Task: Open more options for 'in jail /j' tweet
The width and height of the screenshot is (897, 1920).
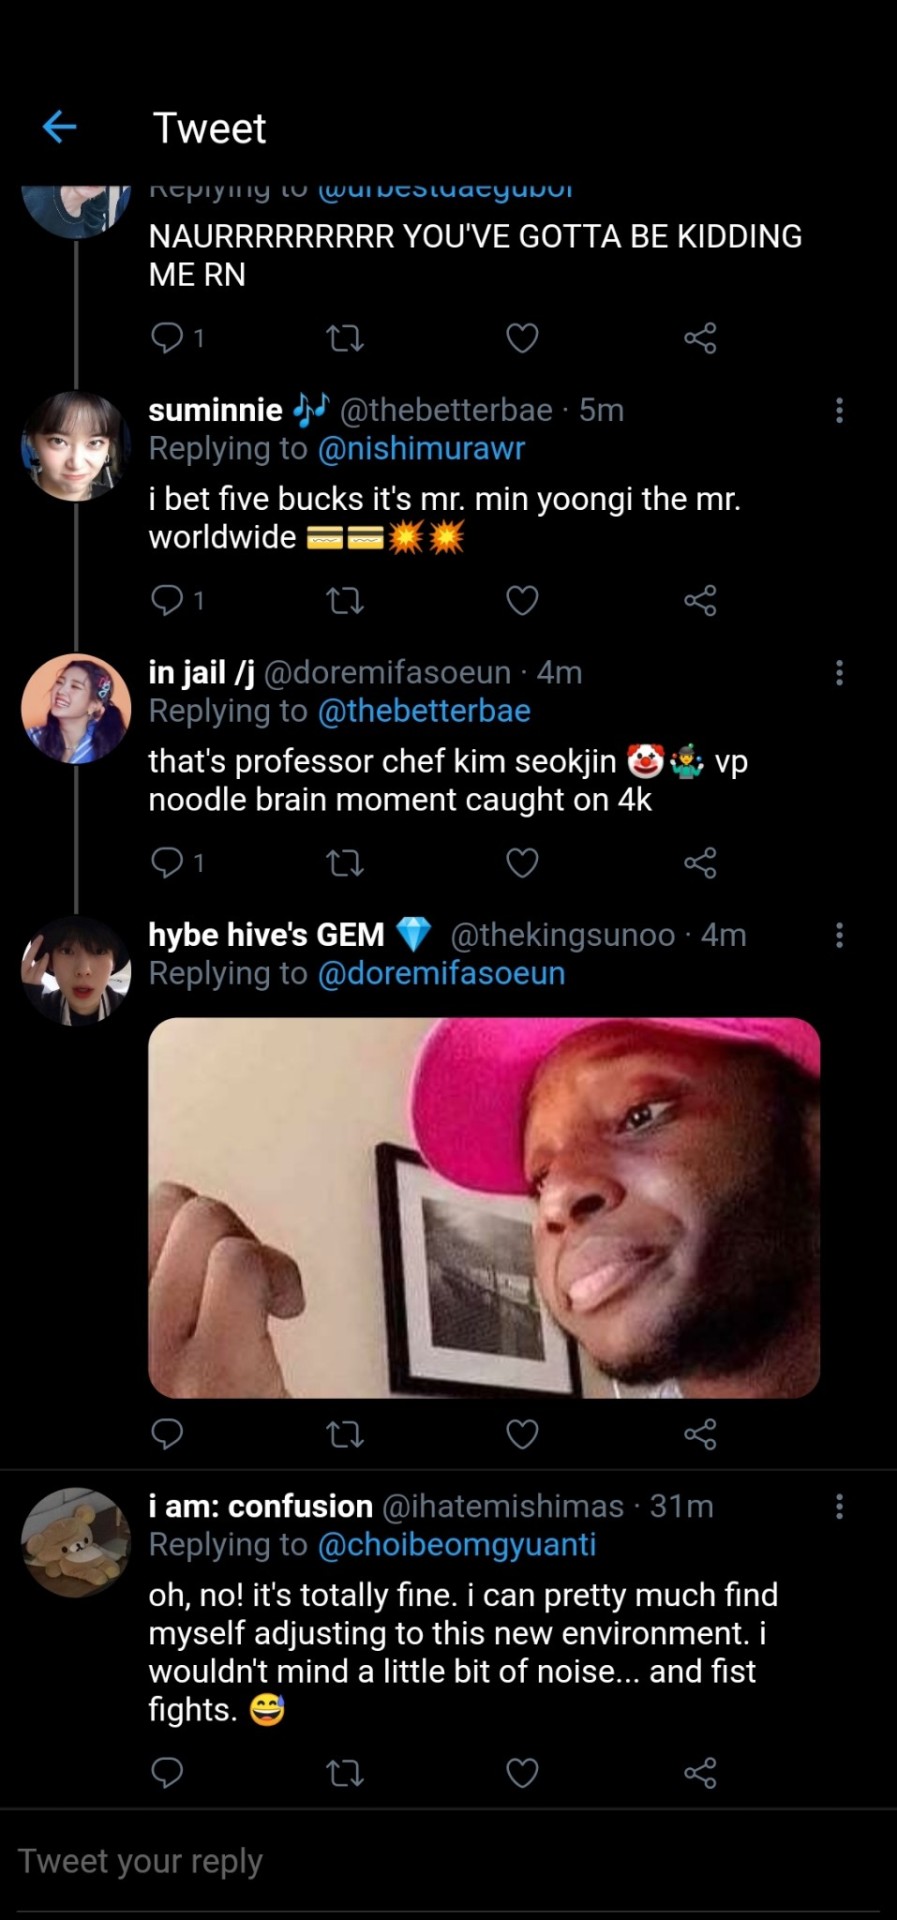Action: [x=839, y=673]
